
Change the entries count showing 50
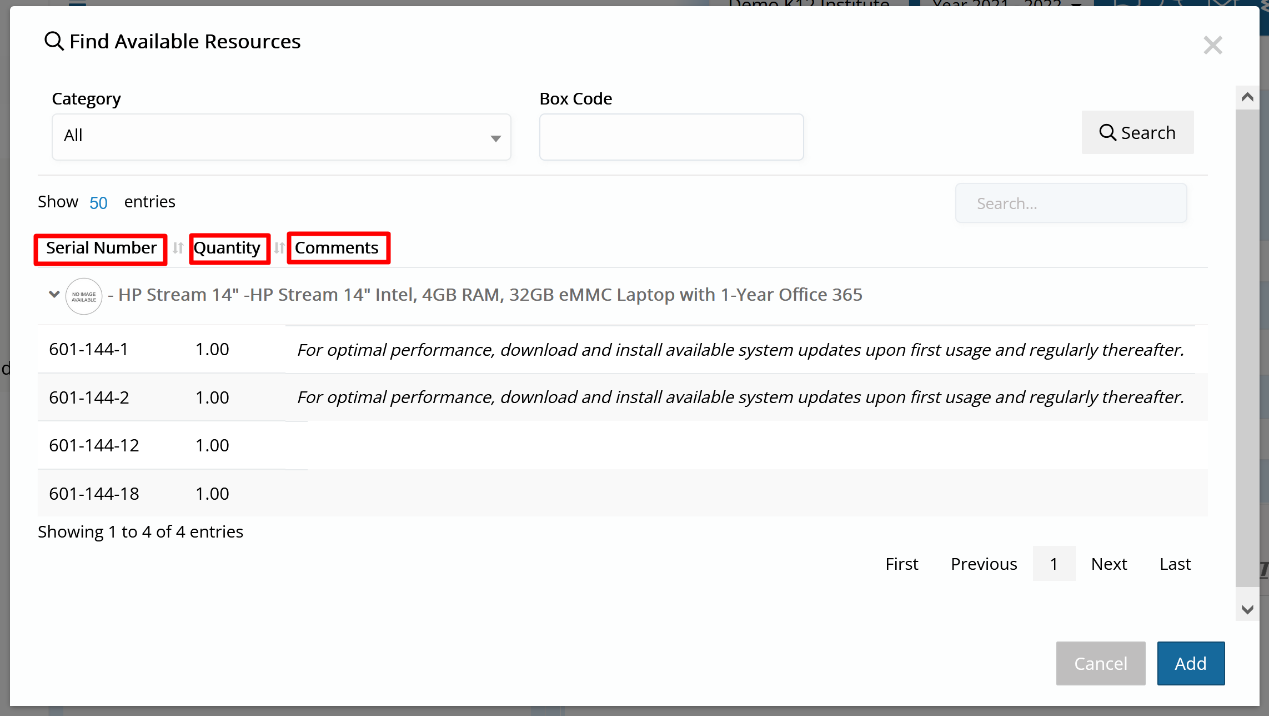[98, 203]
